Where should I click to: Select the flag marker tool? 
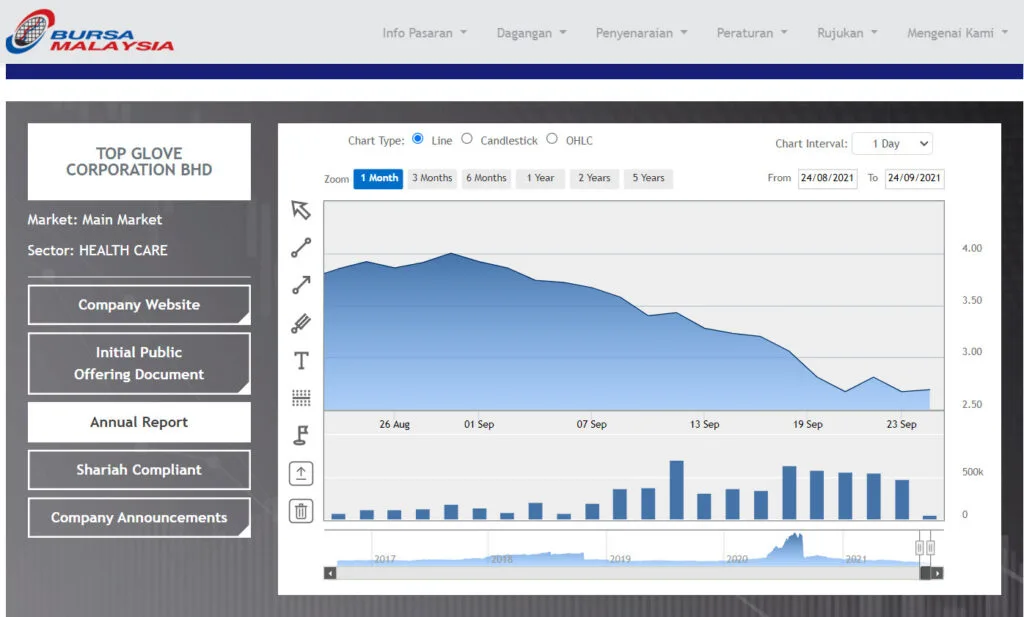301,436
